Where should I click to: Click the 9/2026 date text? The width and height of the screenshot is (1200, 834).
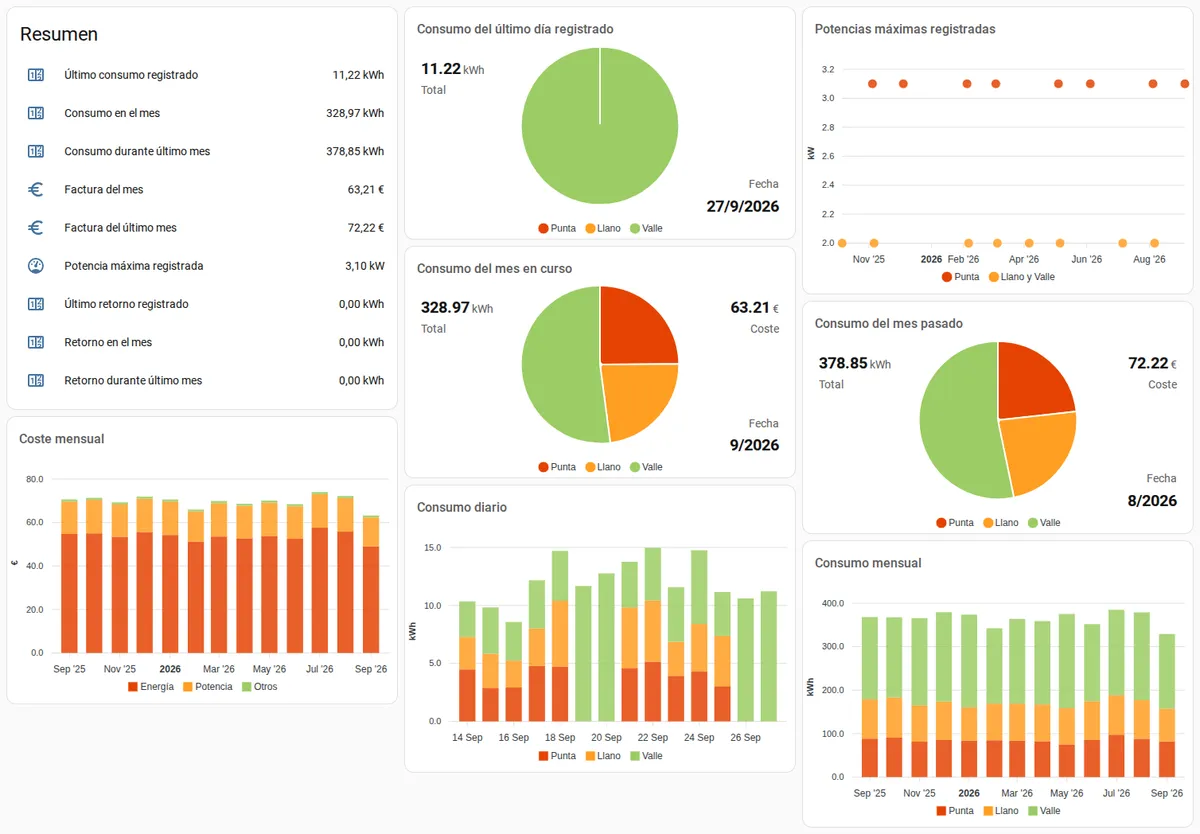[755, 446]
